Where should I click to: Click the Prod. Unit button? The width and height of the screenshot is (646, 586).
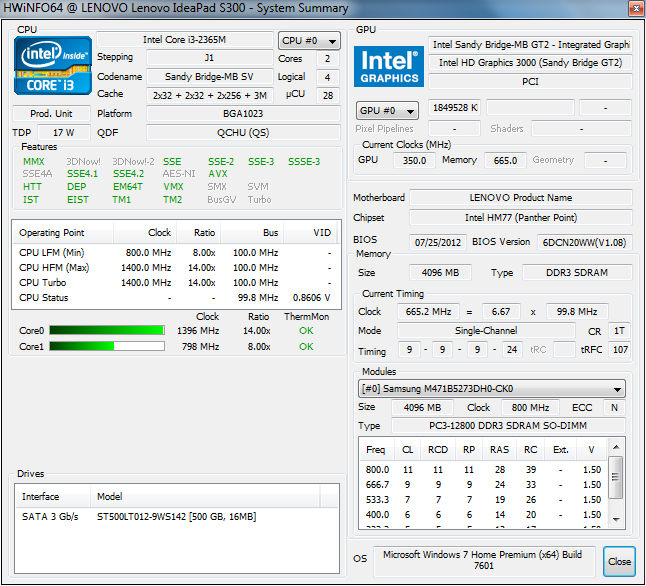[x=51, y=114]
